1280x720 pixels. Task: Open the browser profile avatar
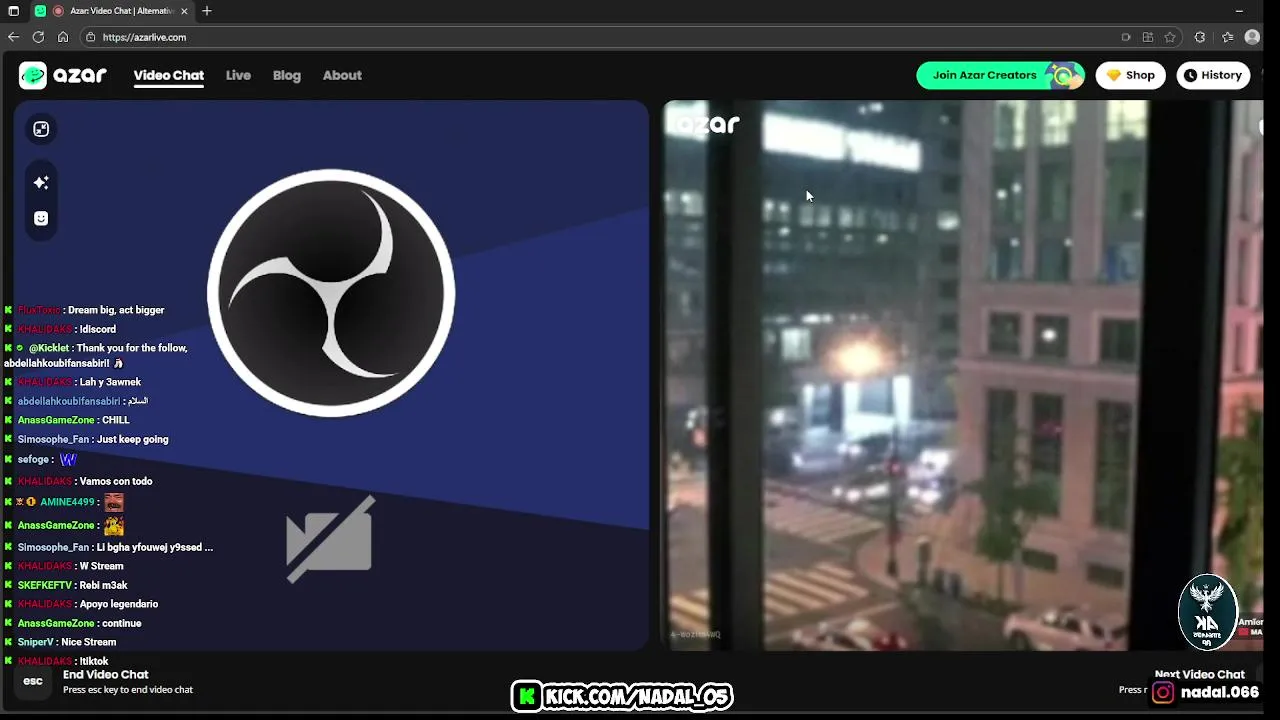1252,37
